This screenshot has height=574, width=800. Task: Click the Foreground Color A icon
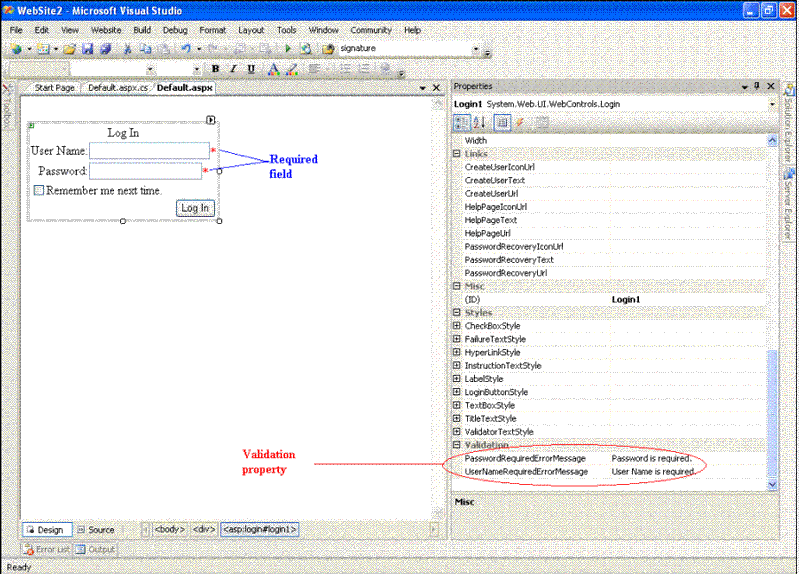coord(273,69)
